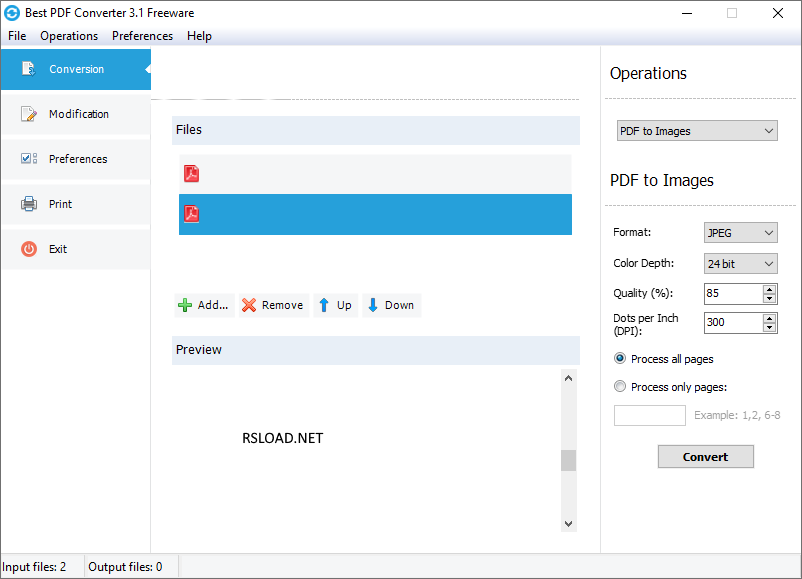Select the Print sidebar icon
This screenshot has height=579, width=802.
coord(29,203)
